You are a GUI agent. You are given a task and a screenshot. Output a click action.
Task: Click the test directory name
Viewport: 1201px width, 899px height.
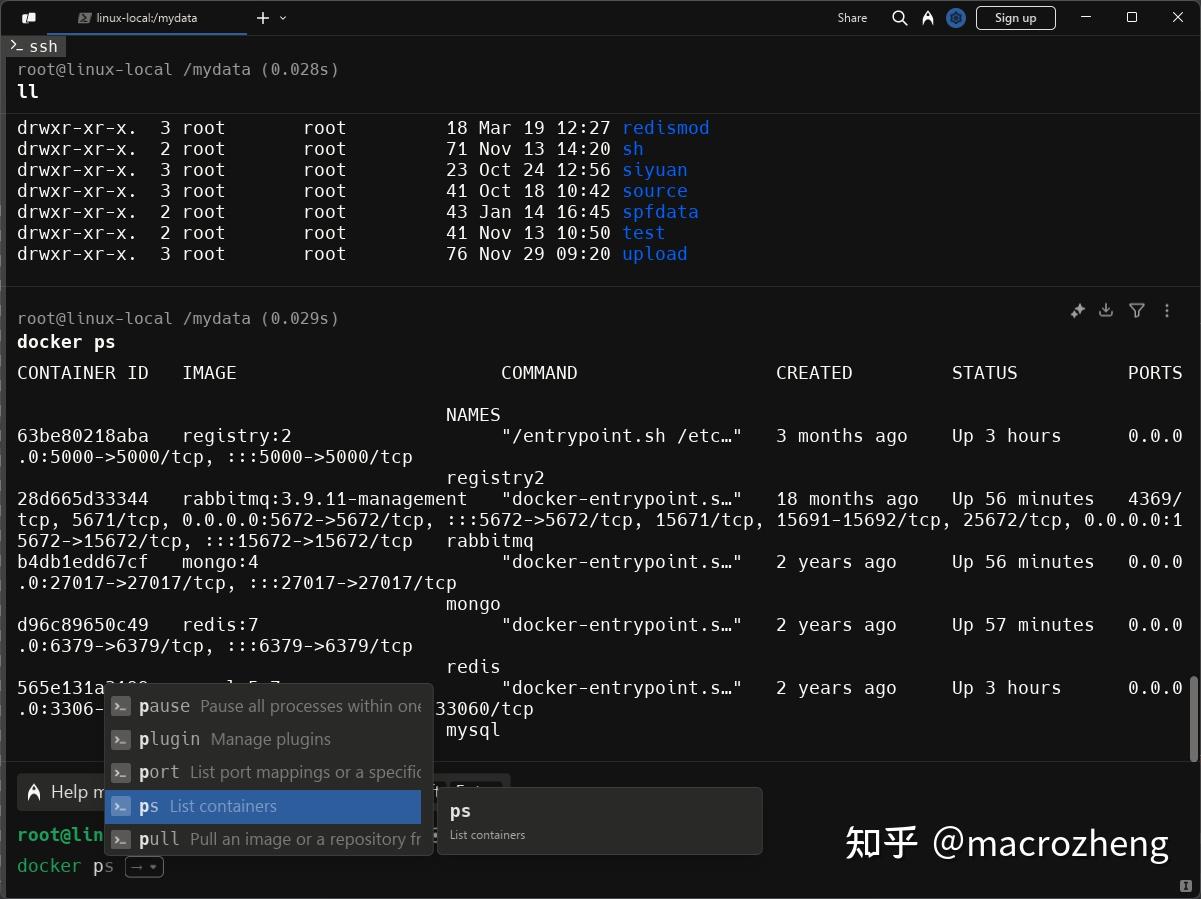click(643, 233)
